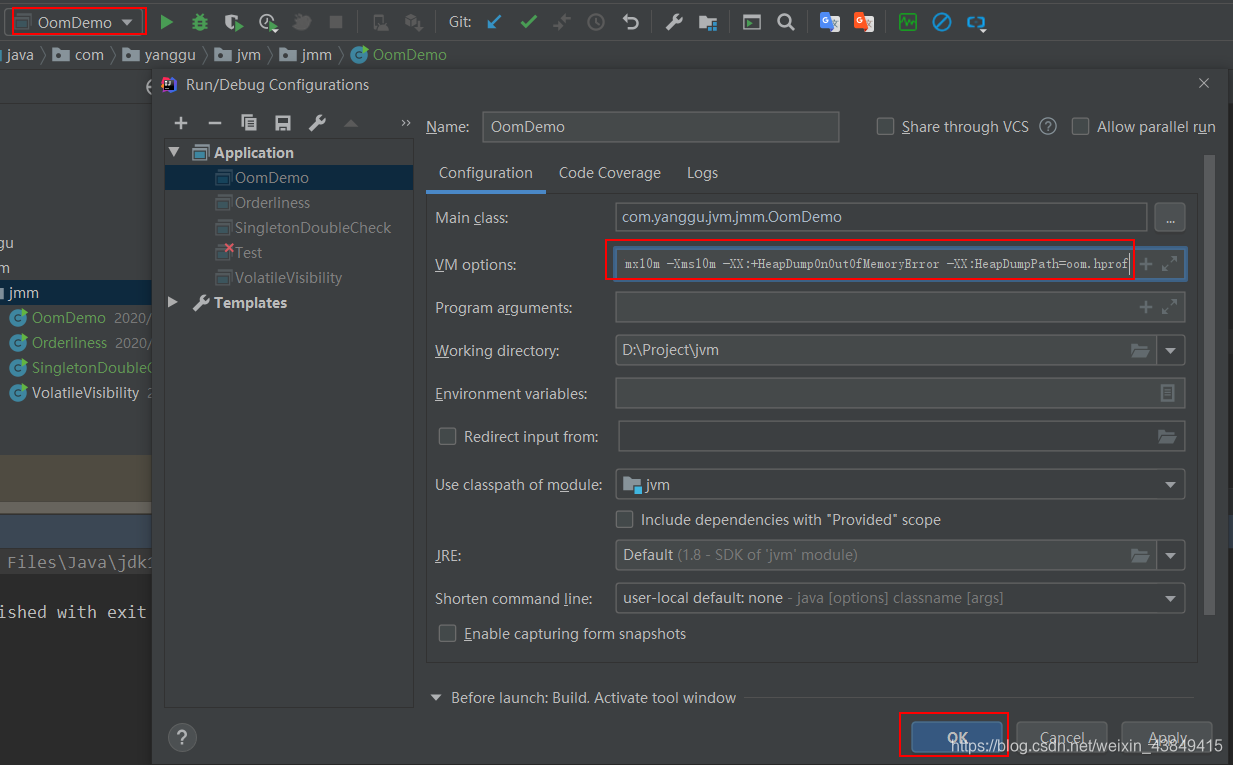Click the orange Google Translate icon

click(864, 22)
